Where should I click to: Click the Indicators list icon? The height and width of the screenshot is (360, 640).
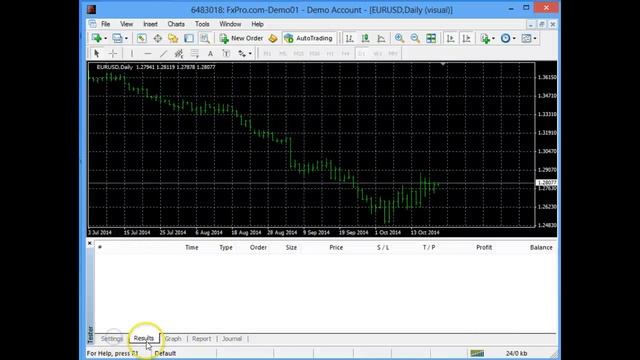pyautogui.click(x=485, y=38)
